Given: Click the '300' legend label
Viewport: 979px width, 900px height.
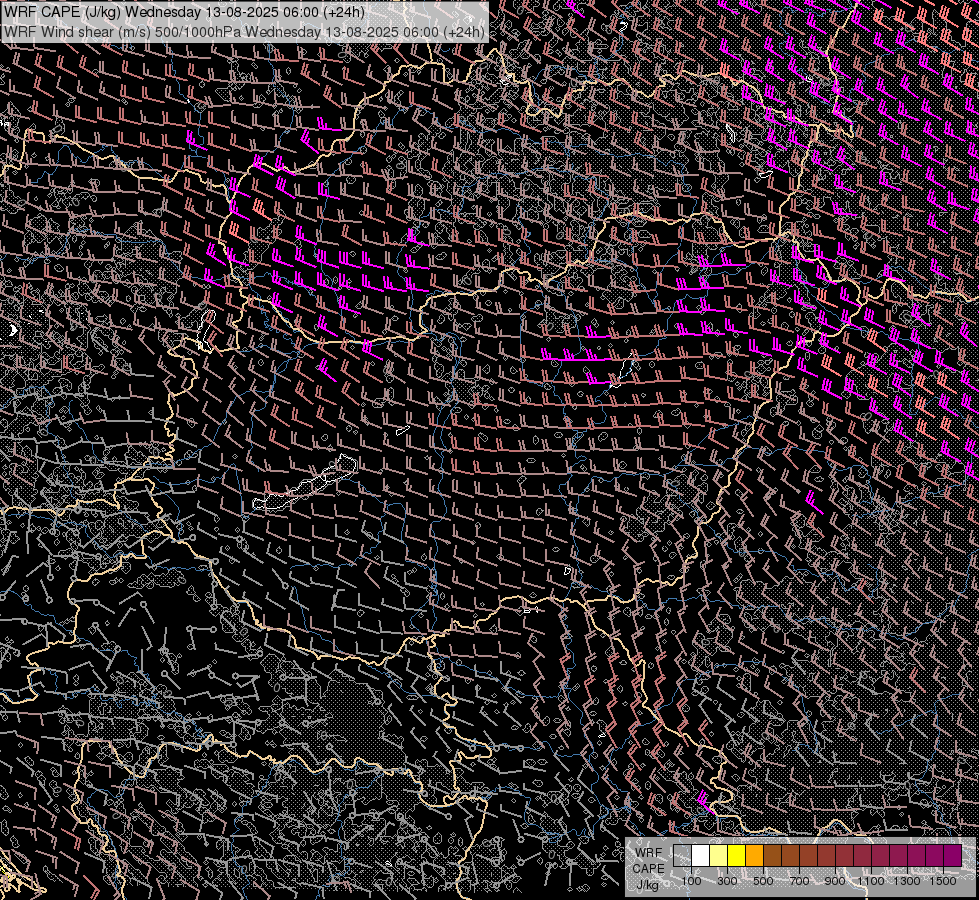Looking at the screenshot, I should (x=727, y=881).
